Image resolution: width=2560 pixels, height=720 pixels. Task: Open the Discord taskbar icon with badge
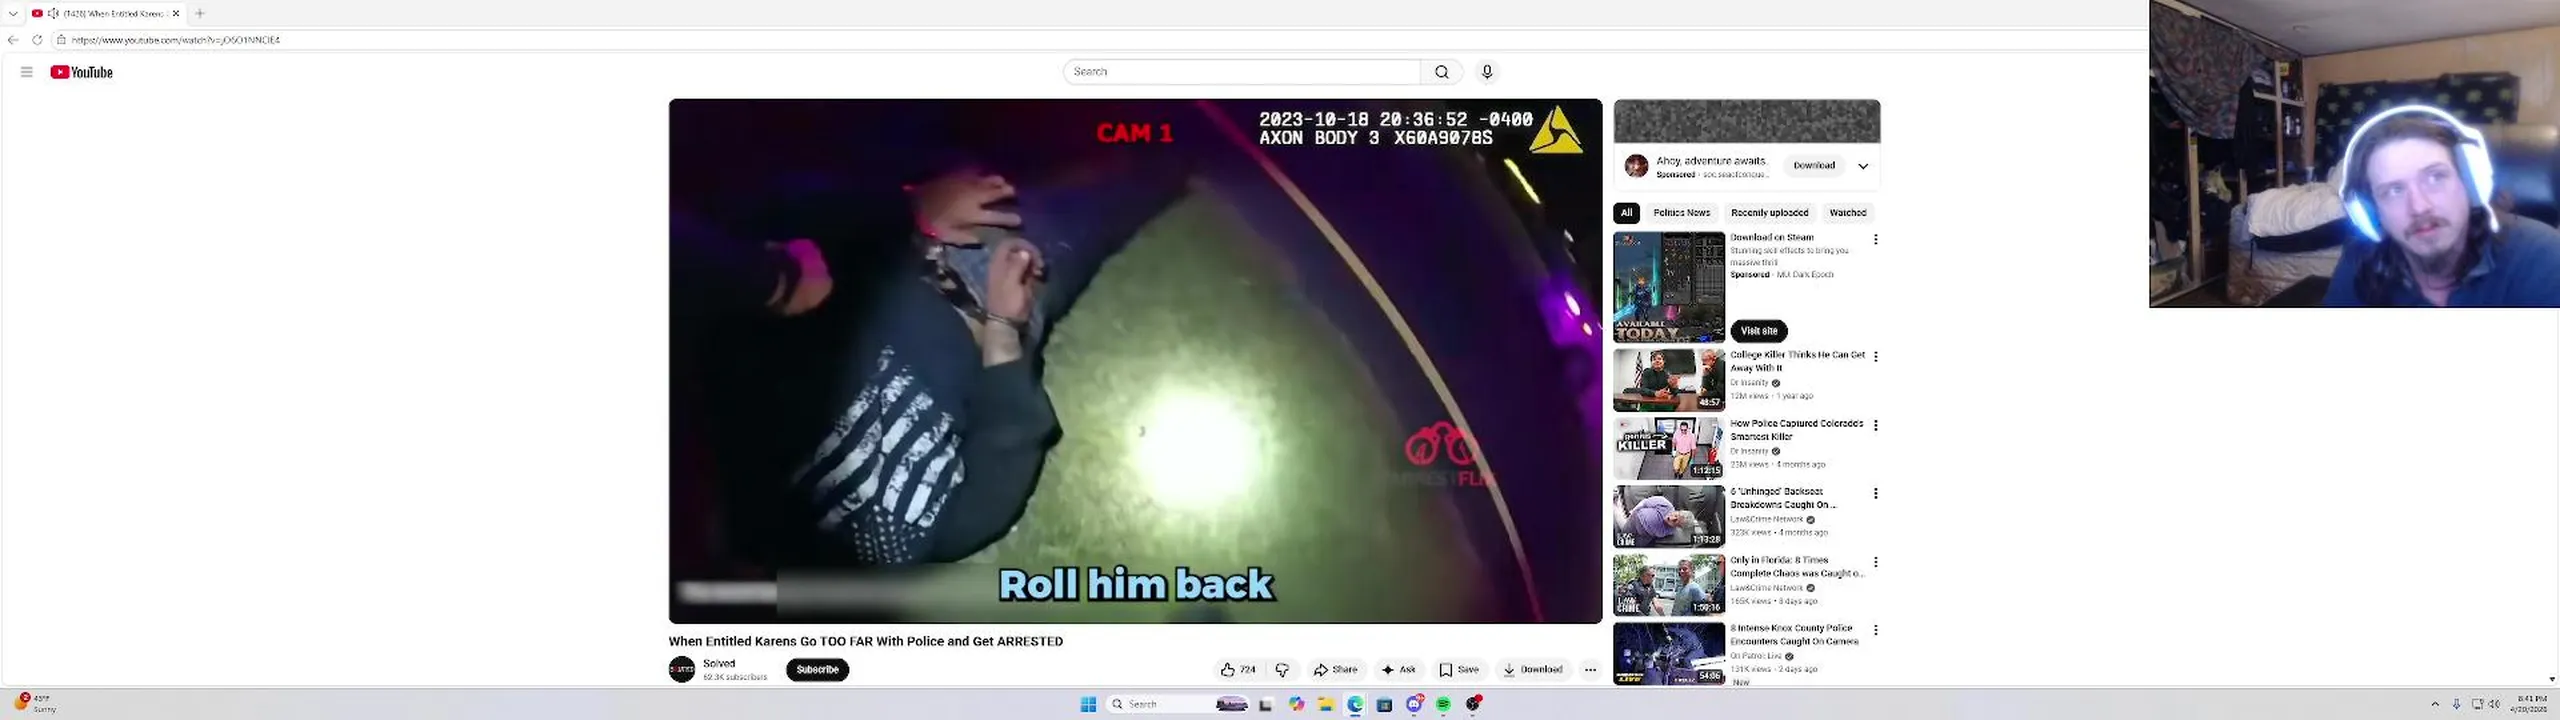1414,705
